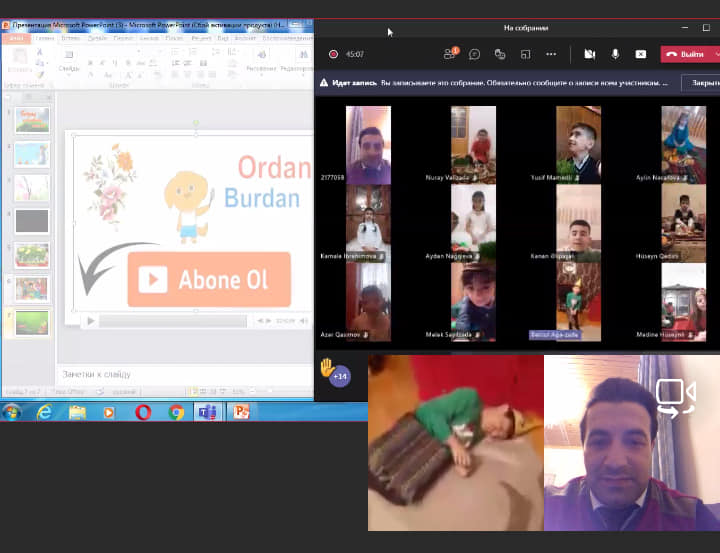Screen dimensions: 720x553
Task: Open the Редактирование dropdown in PowerPoint ribbon
Action: pos(297,61)
